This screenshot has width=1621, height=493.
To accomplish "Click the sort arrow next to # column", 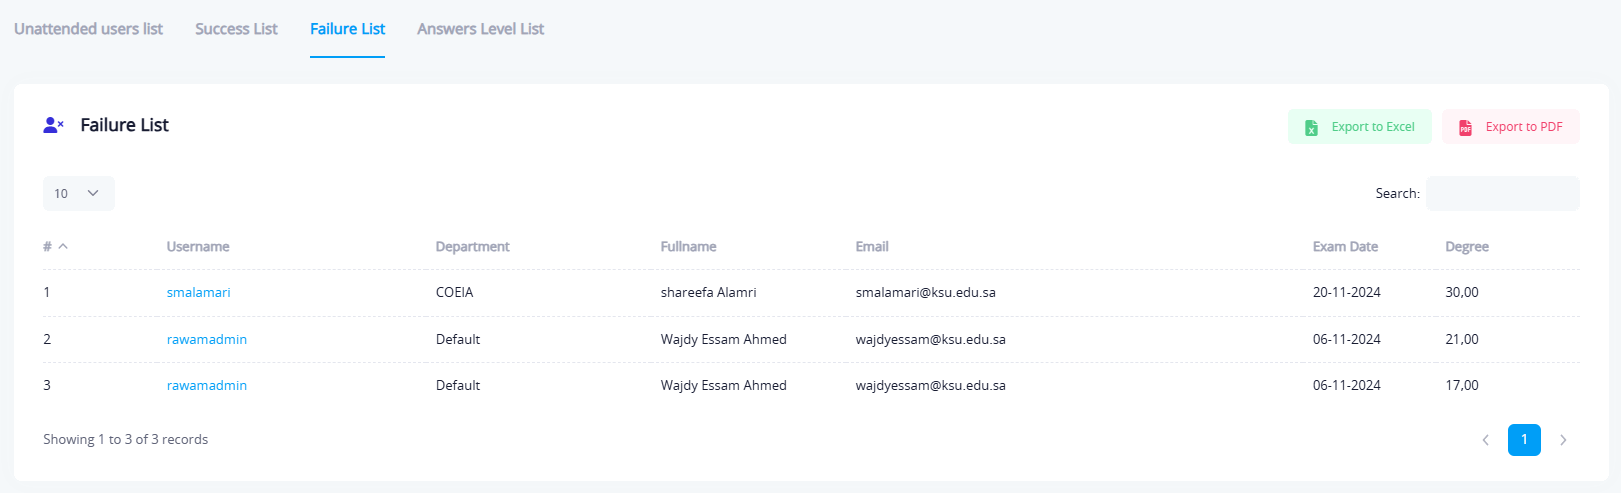I will pos(63,247).
